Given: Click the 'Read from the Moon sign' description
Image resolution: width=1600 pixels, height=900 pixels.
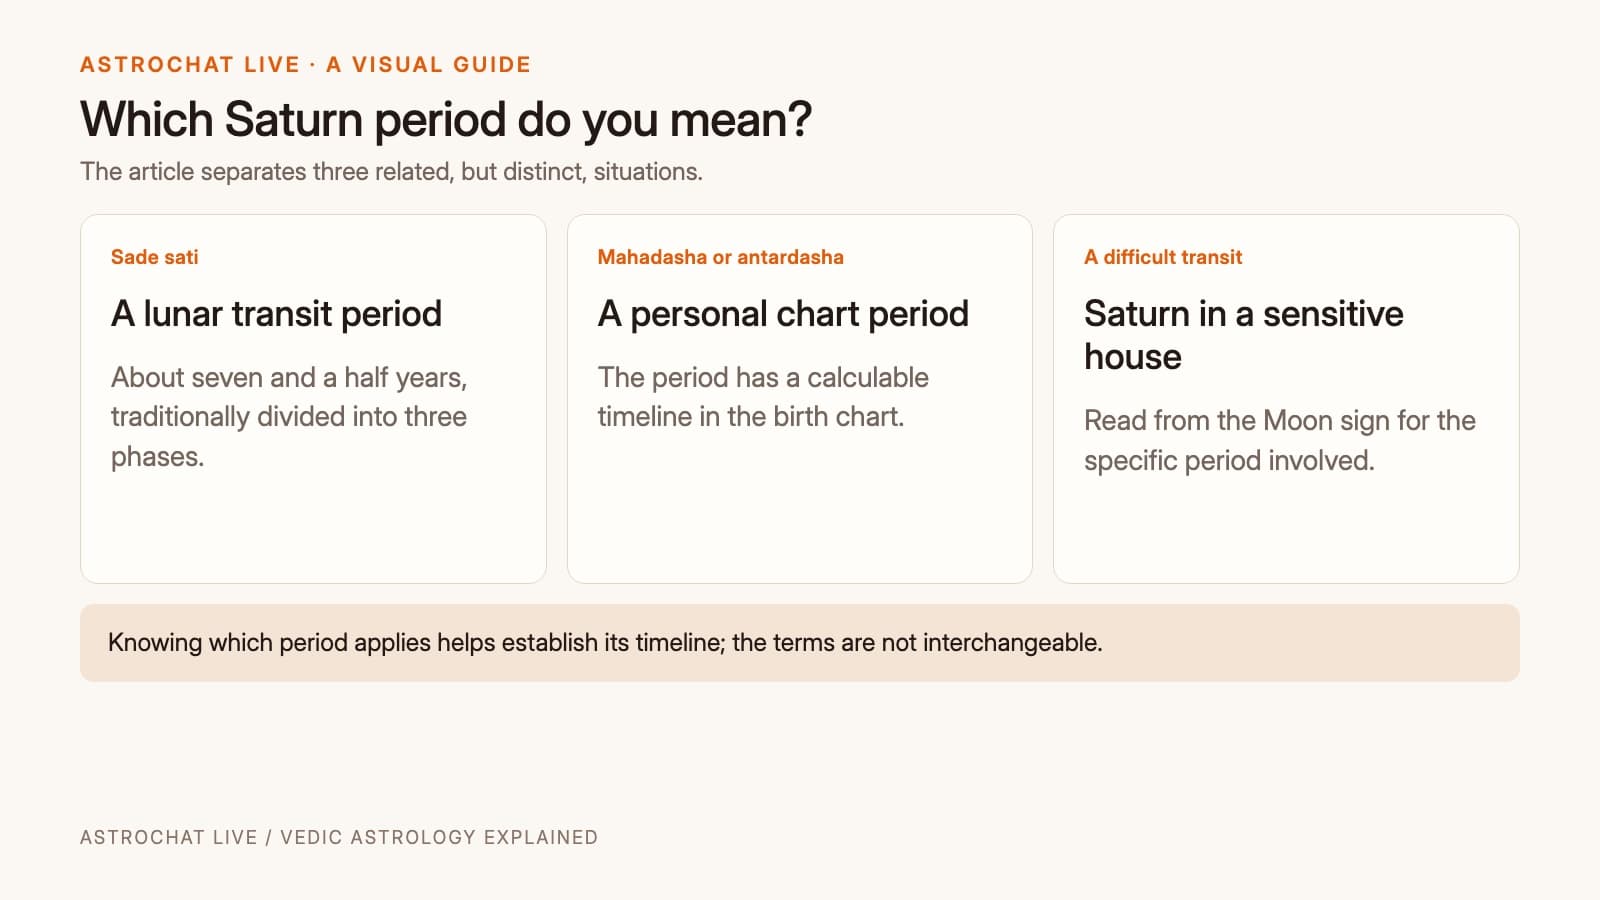Looking at the screenshot, I should [x=1280, y=440].
